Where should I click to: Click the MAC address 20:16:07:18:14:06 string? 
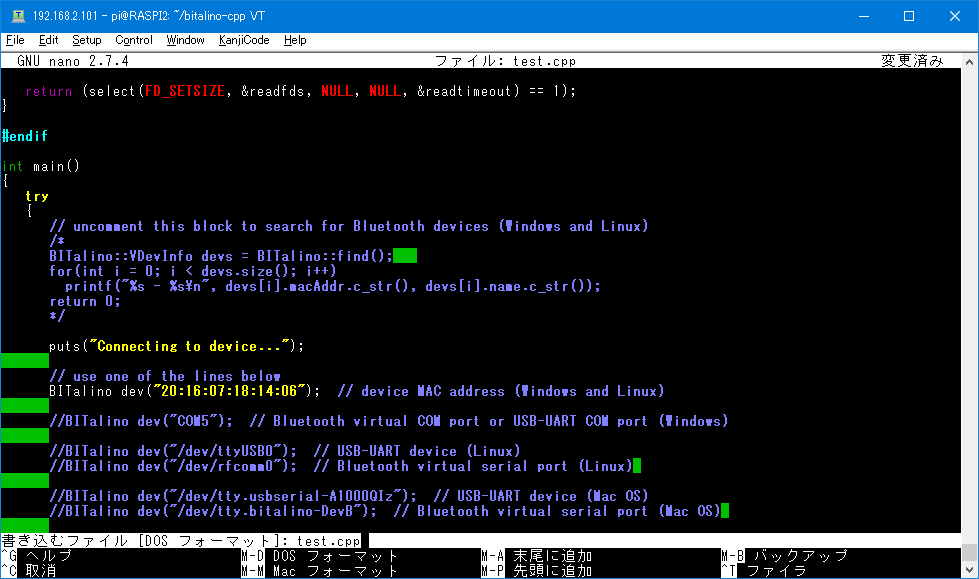(229, 391)
